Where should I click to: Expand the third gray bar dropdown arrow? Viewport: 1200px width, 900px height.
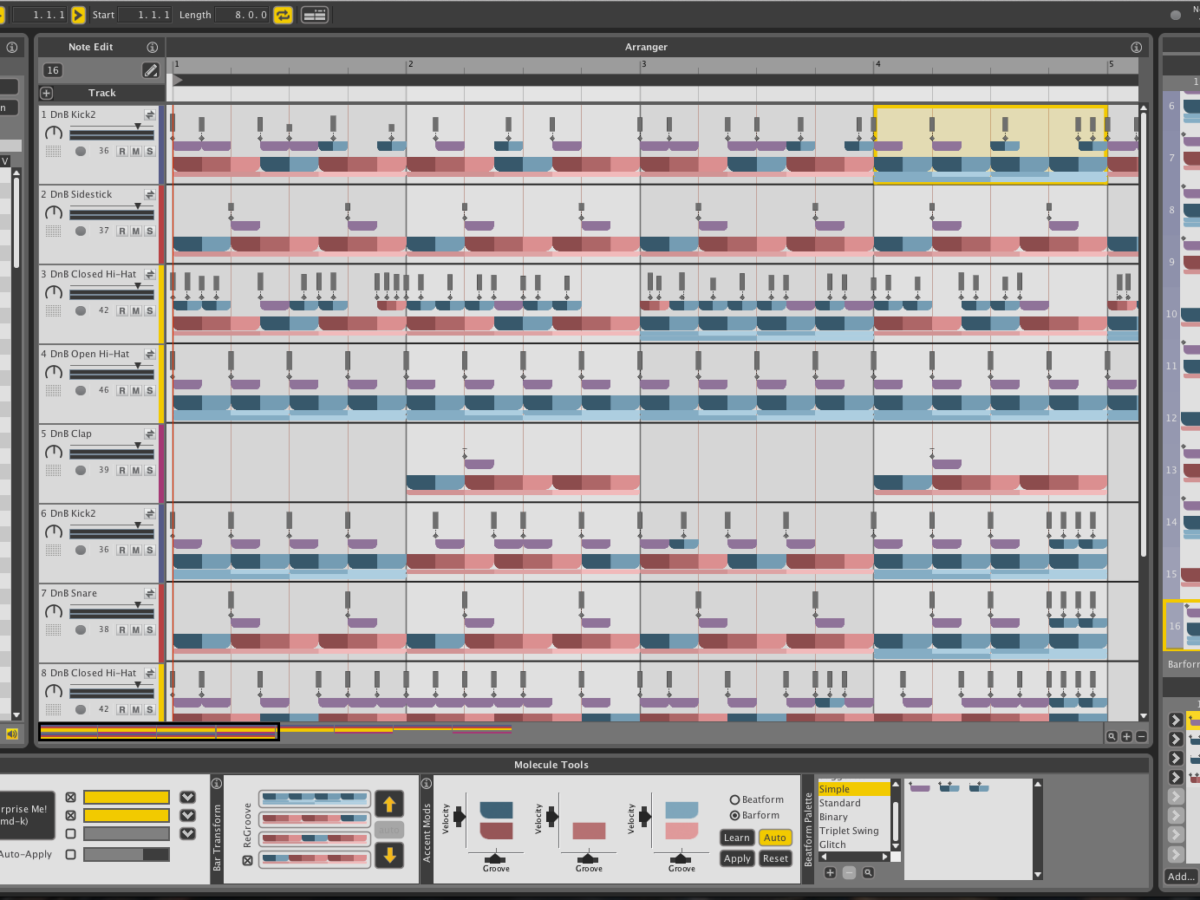187,834
